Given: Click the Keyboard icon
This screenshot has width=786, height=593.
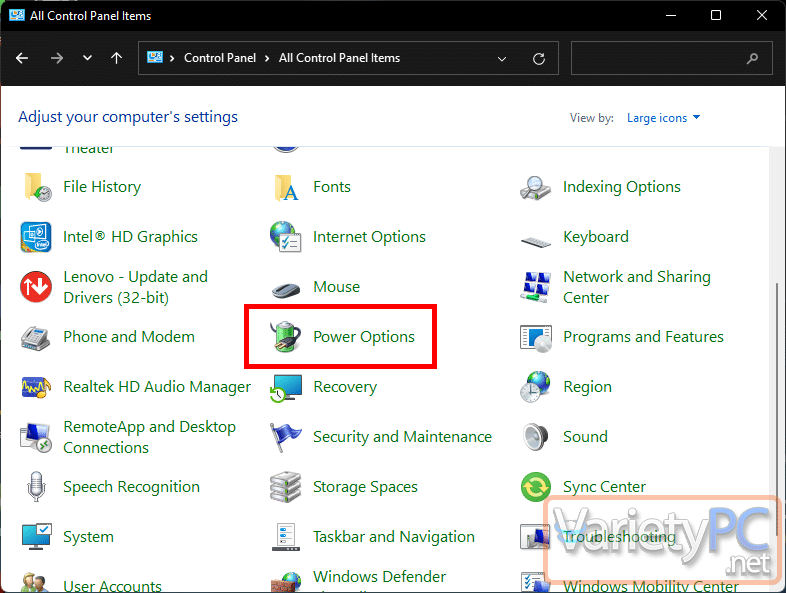Looking at the screenshot, I should point(535,242).
